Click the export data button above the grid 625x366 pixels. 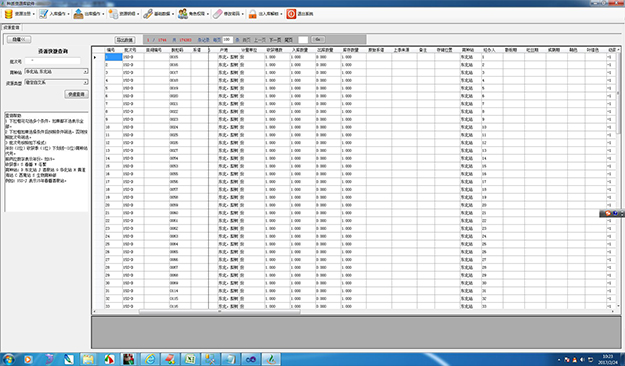tap(125, 40)
